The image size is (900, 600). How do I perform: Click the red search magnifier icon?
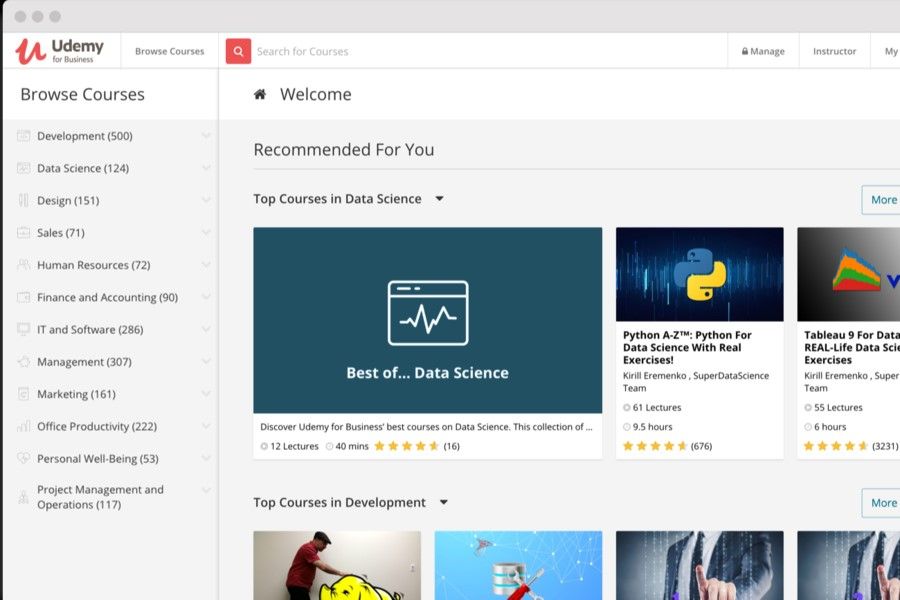pyautogui.click(x=237, y=50)
